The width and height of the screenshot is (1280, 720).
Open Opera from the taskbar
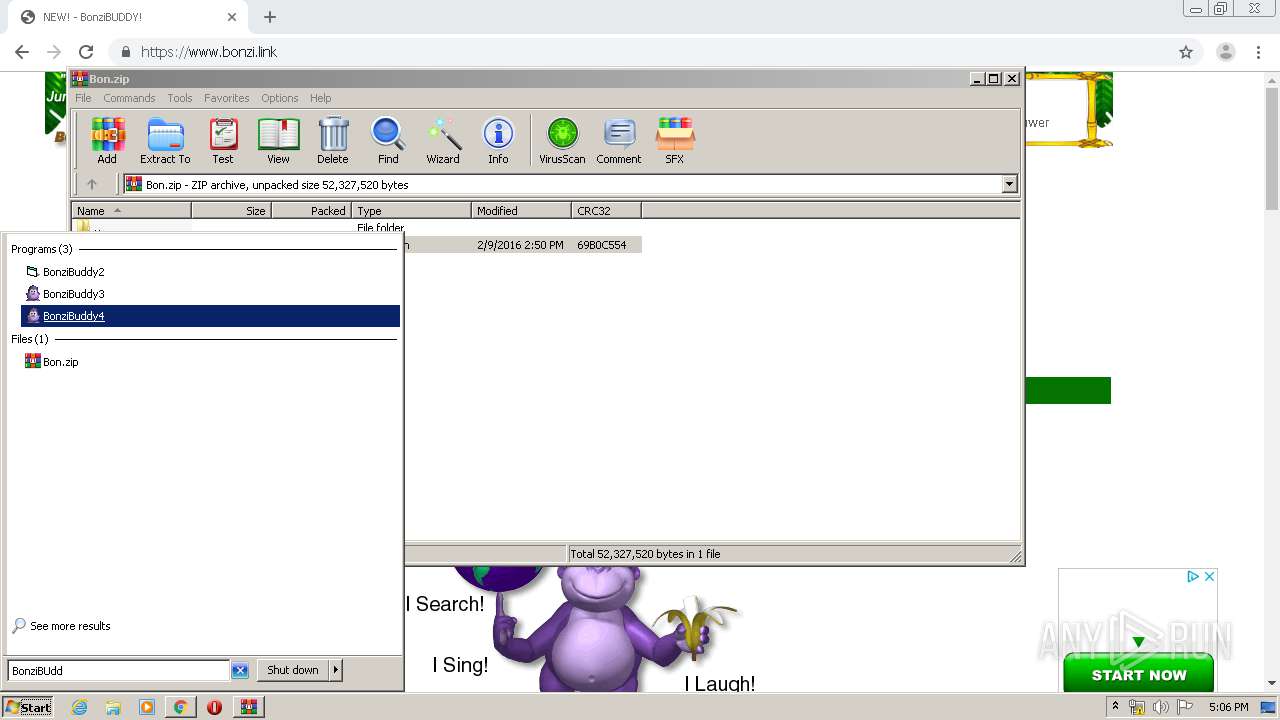[x=214, y=707]
